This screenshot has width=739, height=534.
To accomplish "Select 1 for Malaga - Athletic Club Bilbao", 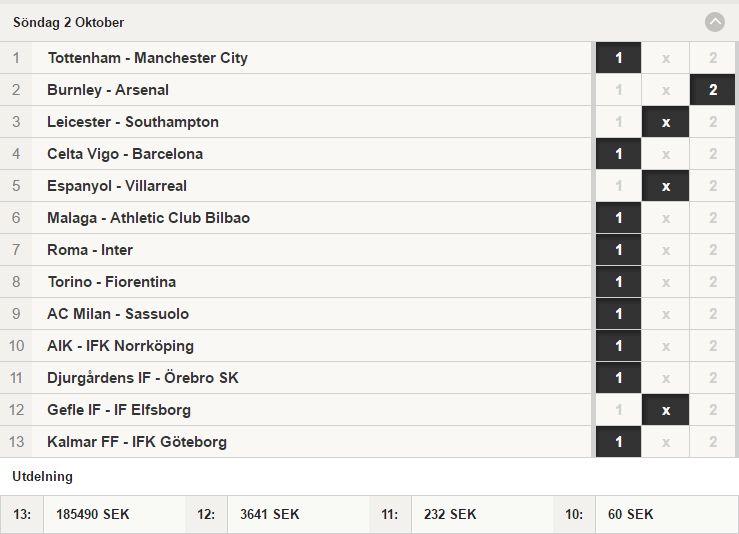I will (x=618, y=218).
